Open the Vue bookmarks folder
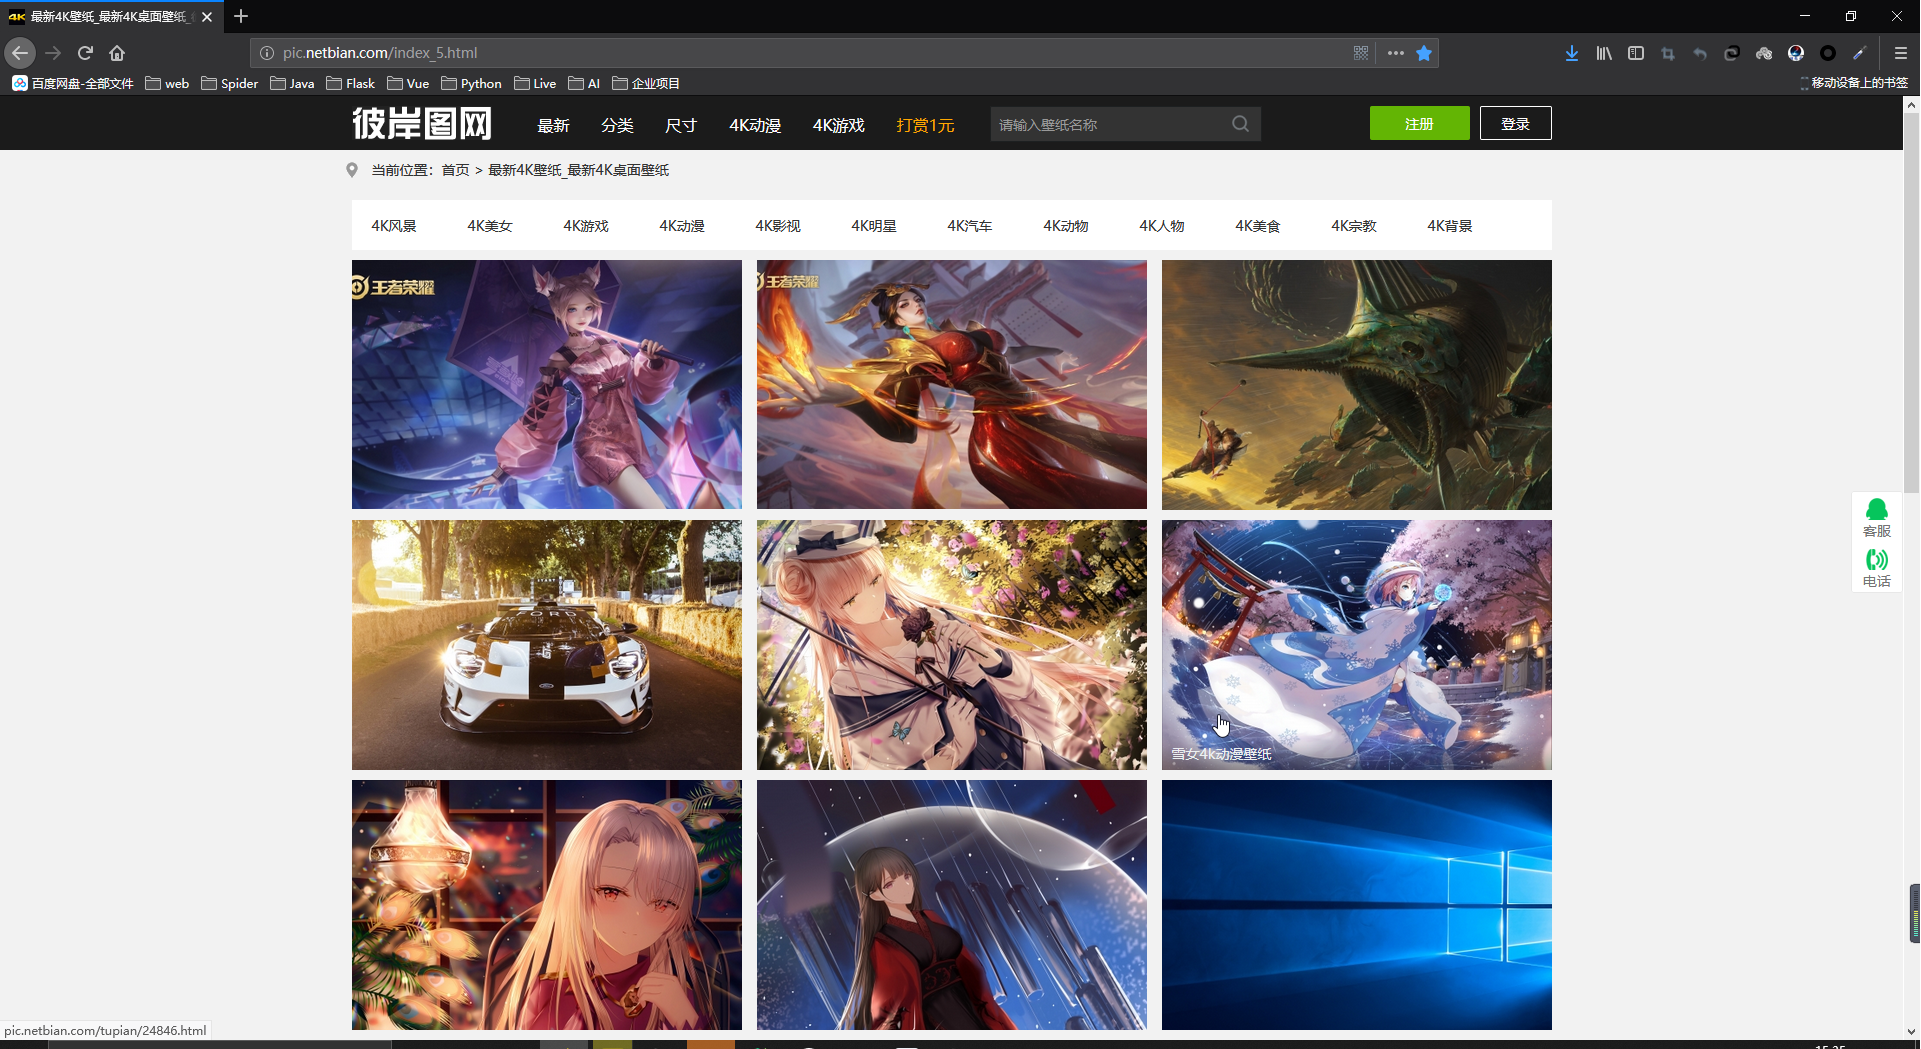Image resolution: width=1921 pixels, height=1049 pixels. coord(408,83)
